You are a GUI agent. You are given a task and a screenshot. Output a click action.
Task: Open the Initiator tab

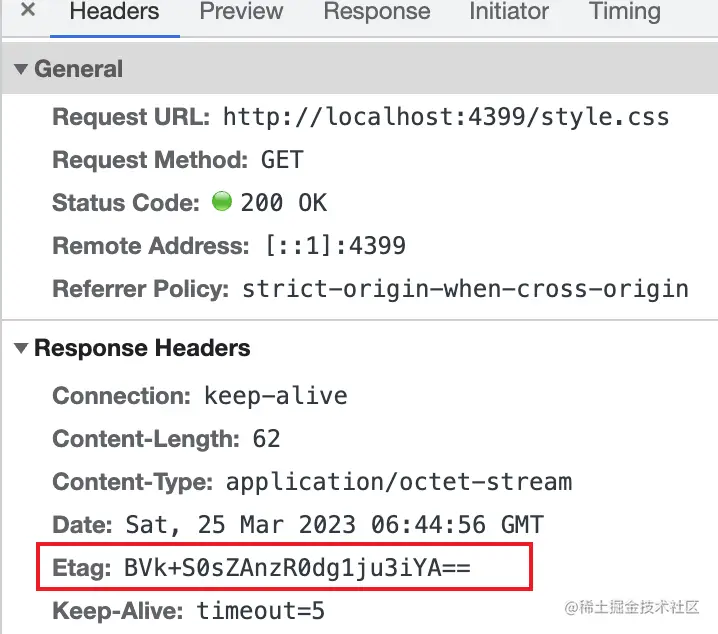click(509, 12)
